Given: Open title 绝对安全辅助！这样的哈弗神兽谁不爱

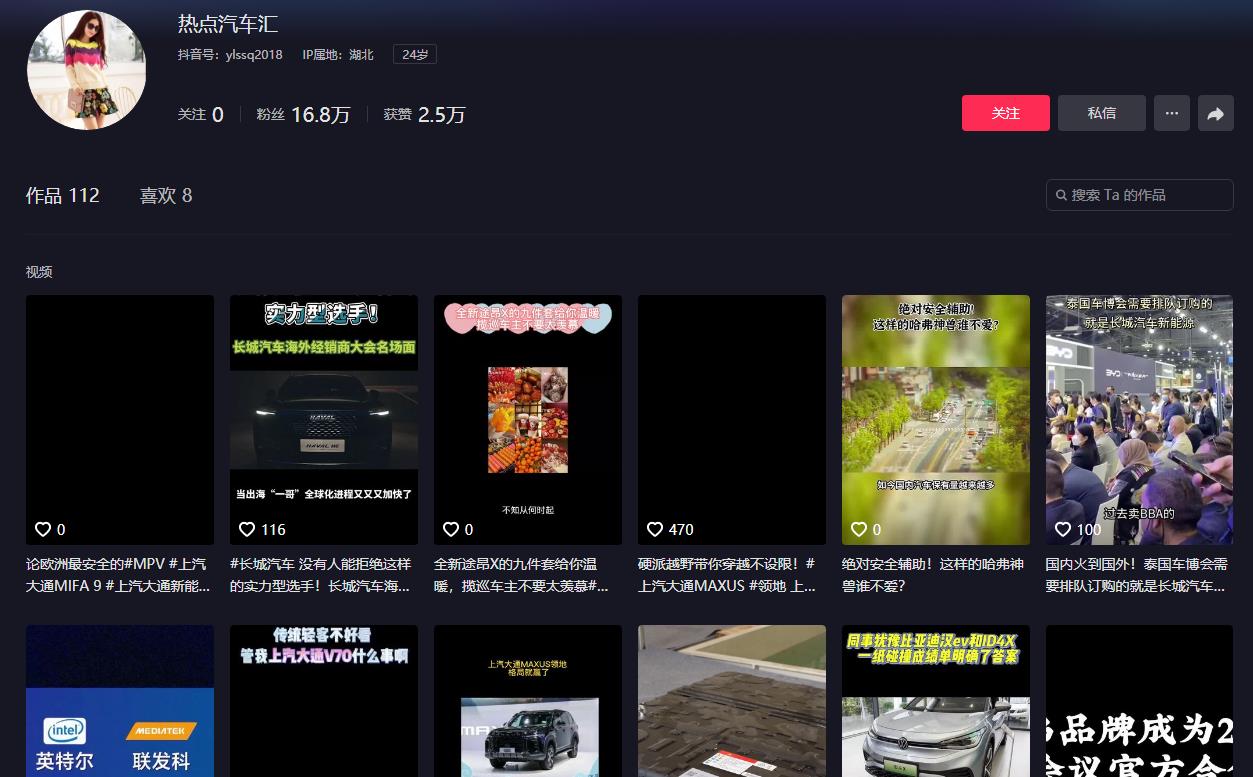Looking at the screenshot, I should (x=933, y=575).
